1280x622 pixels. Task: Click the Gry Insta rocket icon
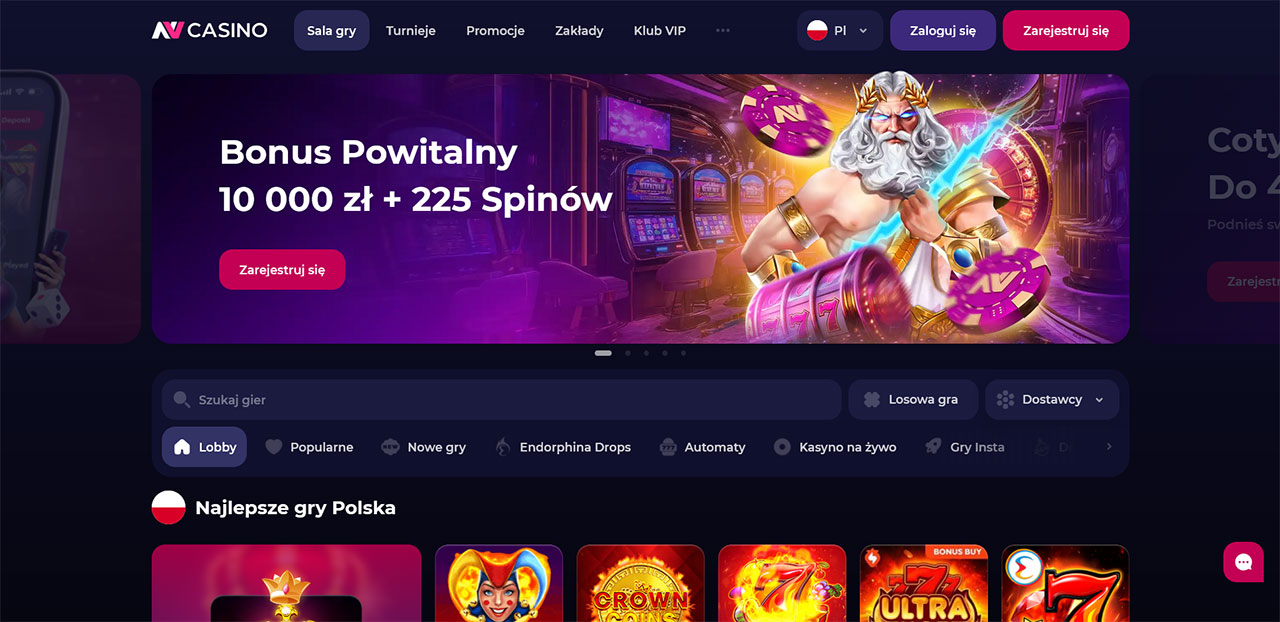click(x=933, y=447)
